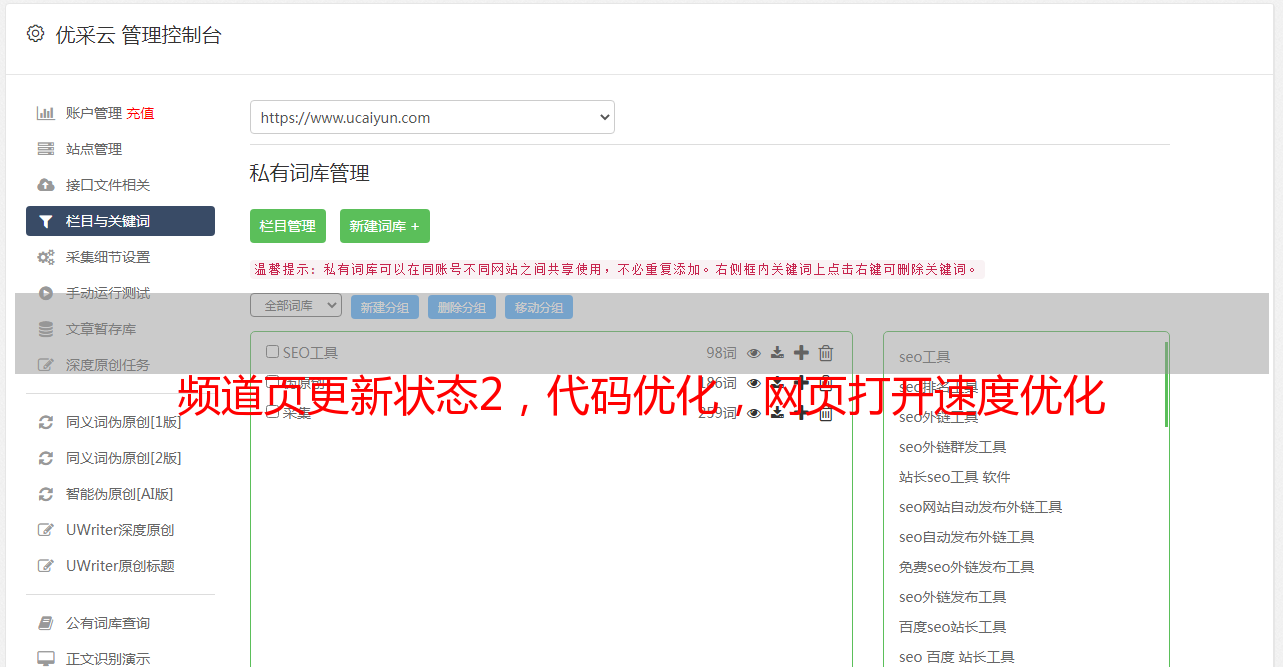This screenshot has width=1283, height=667.
Task: Click the edit icon for UWriter深度原创
Action: coord(46,530)
